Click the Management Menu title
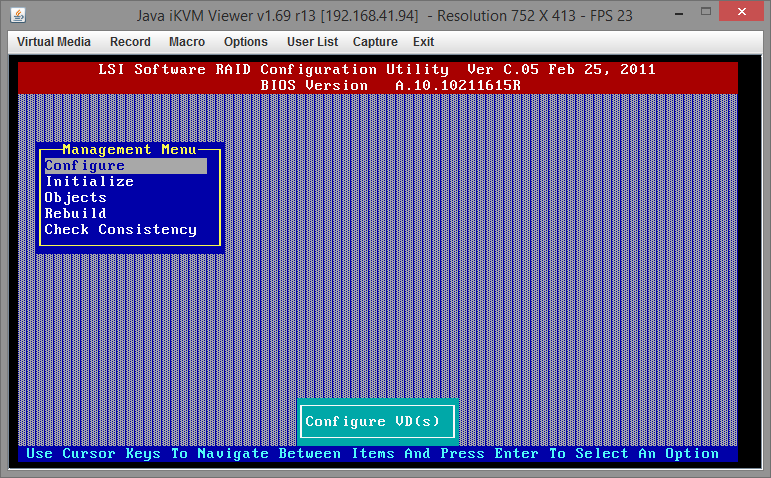 129,149
